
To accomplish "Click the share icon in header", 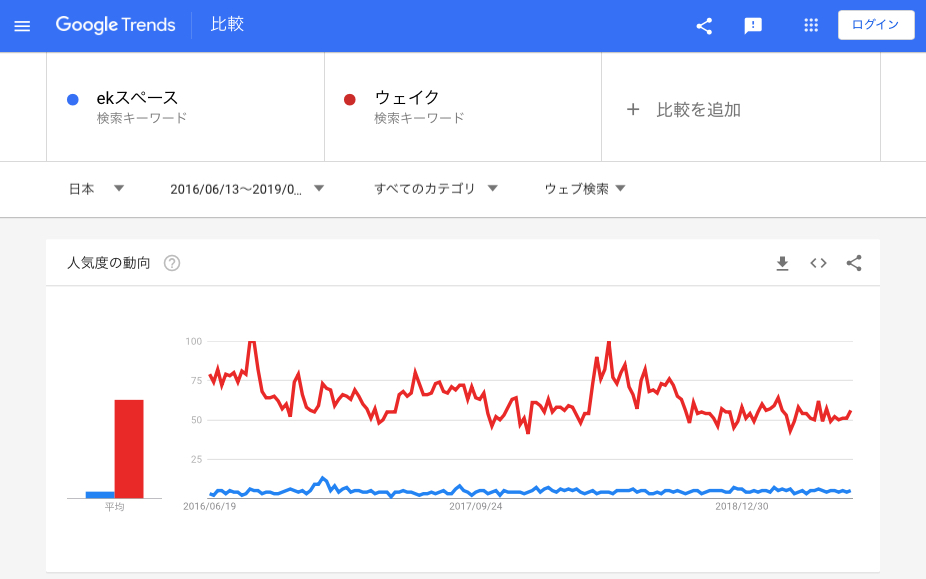I will pyautogui.click(x=704, y=26).
